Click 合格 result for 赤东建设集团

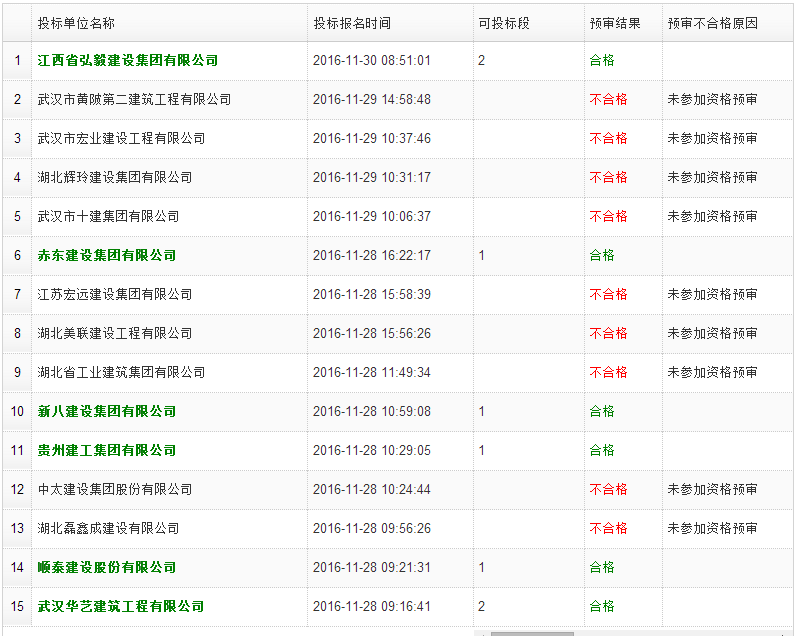tap(602, 256)
